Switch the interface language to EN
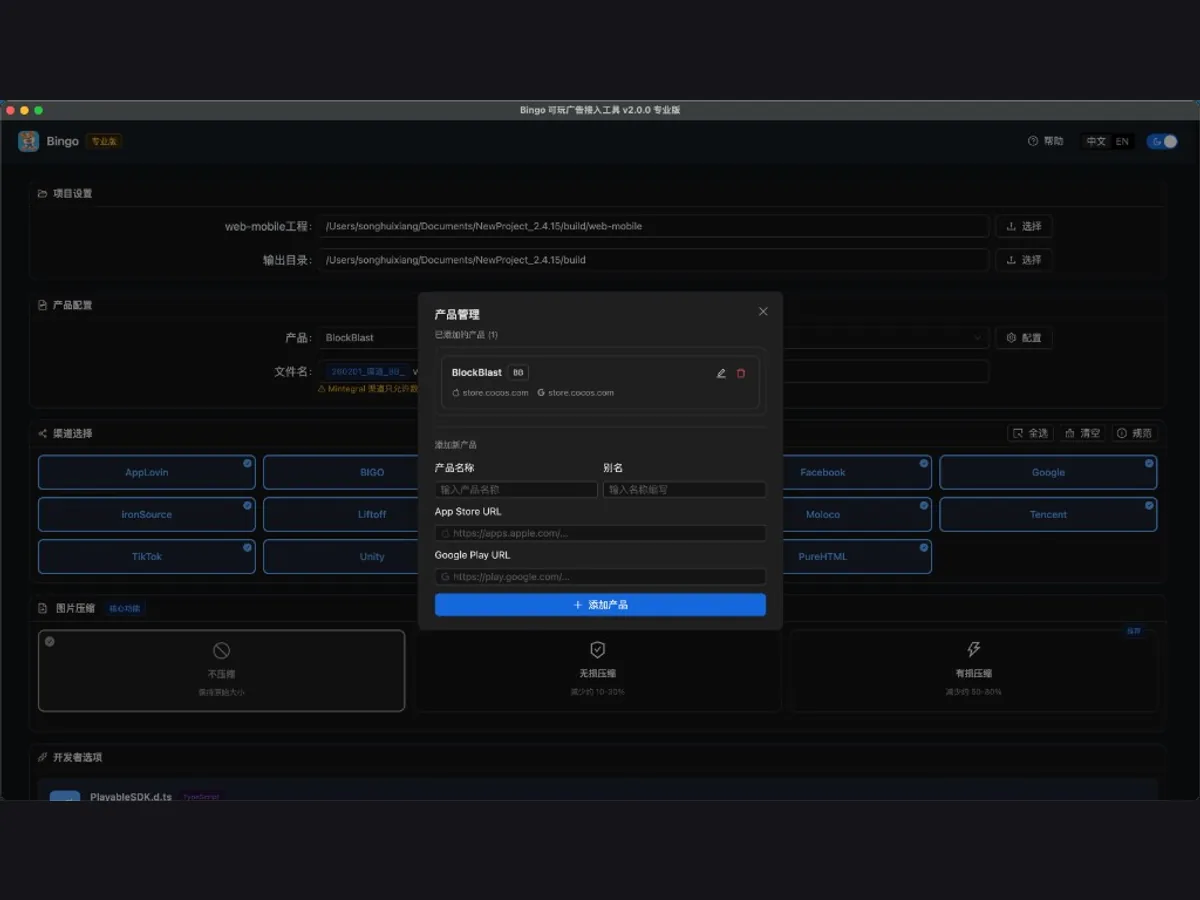Image resolution: width=1200 pixels, height=900 pixels. (x=1122, y=141)
